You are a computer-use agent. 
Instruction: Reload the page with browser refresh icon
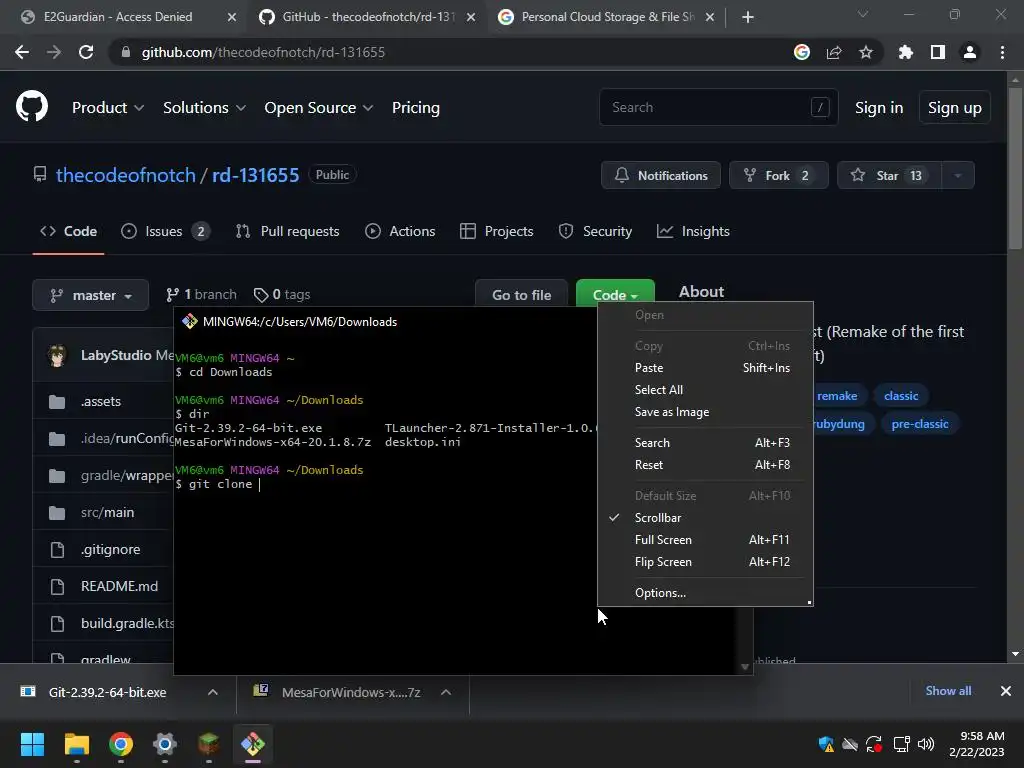point(86,52)
